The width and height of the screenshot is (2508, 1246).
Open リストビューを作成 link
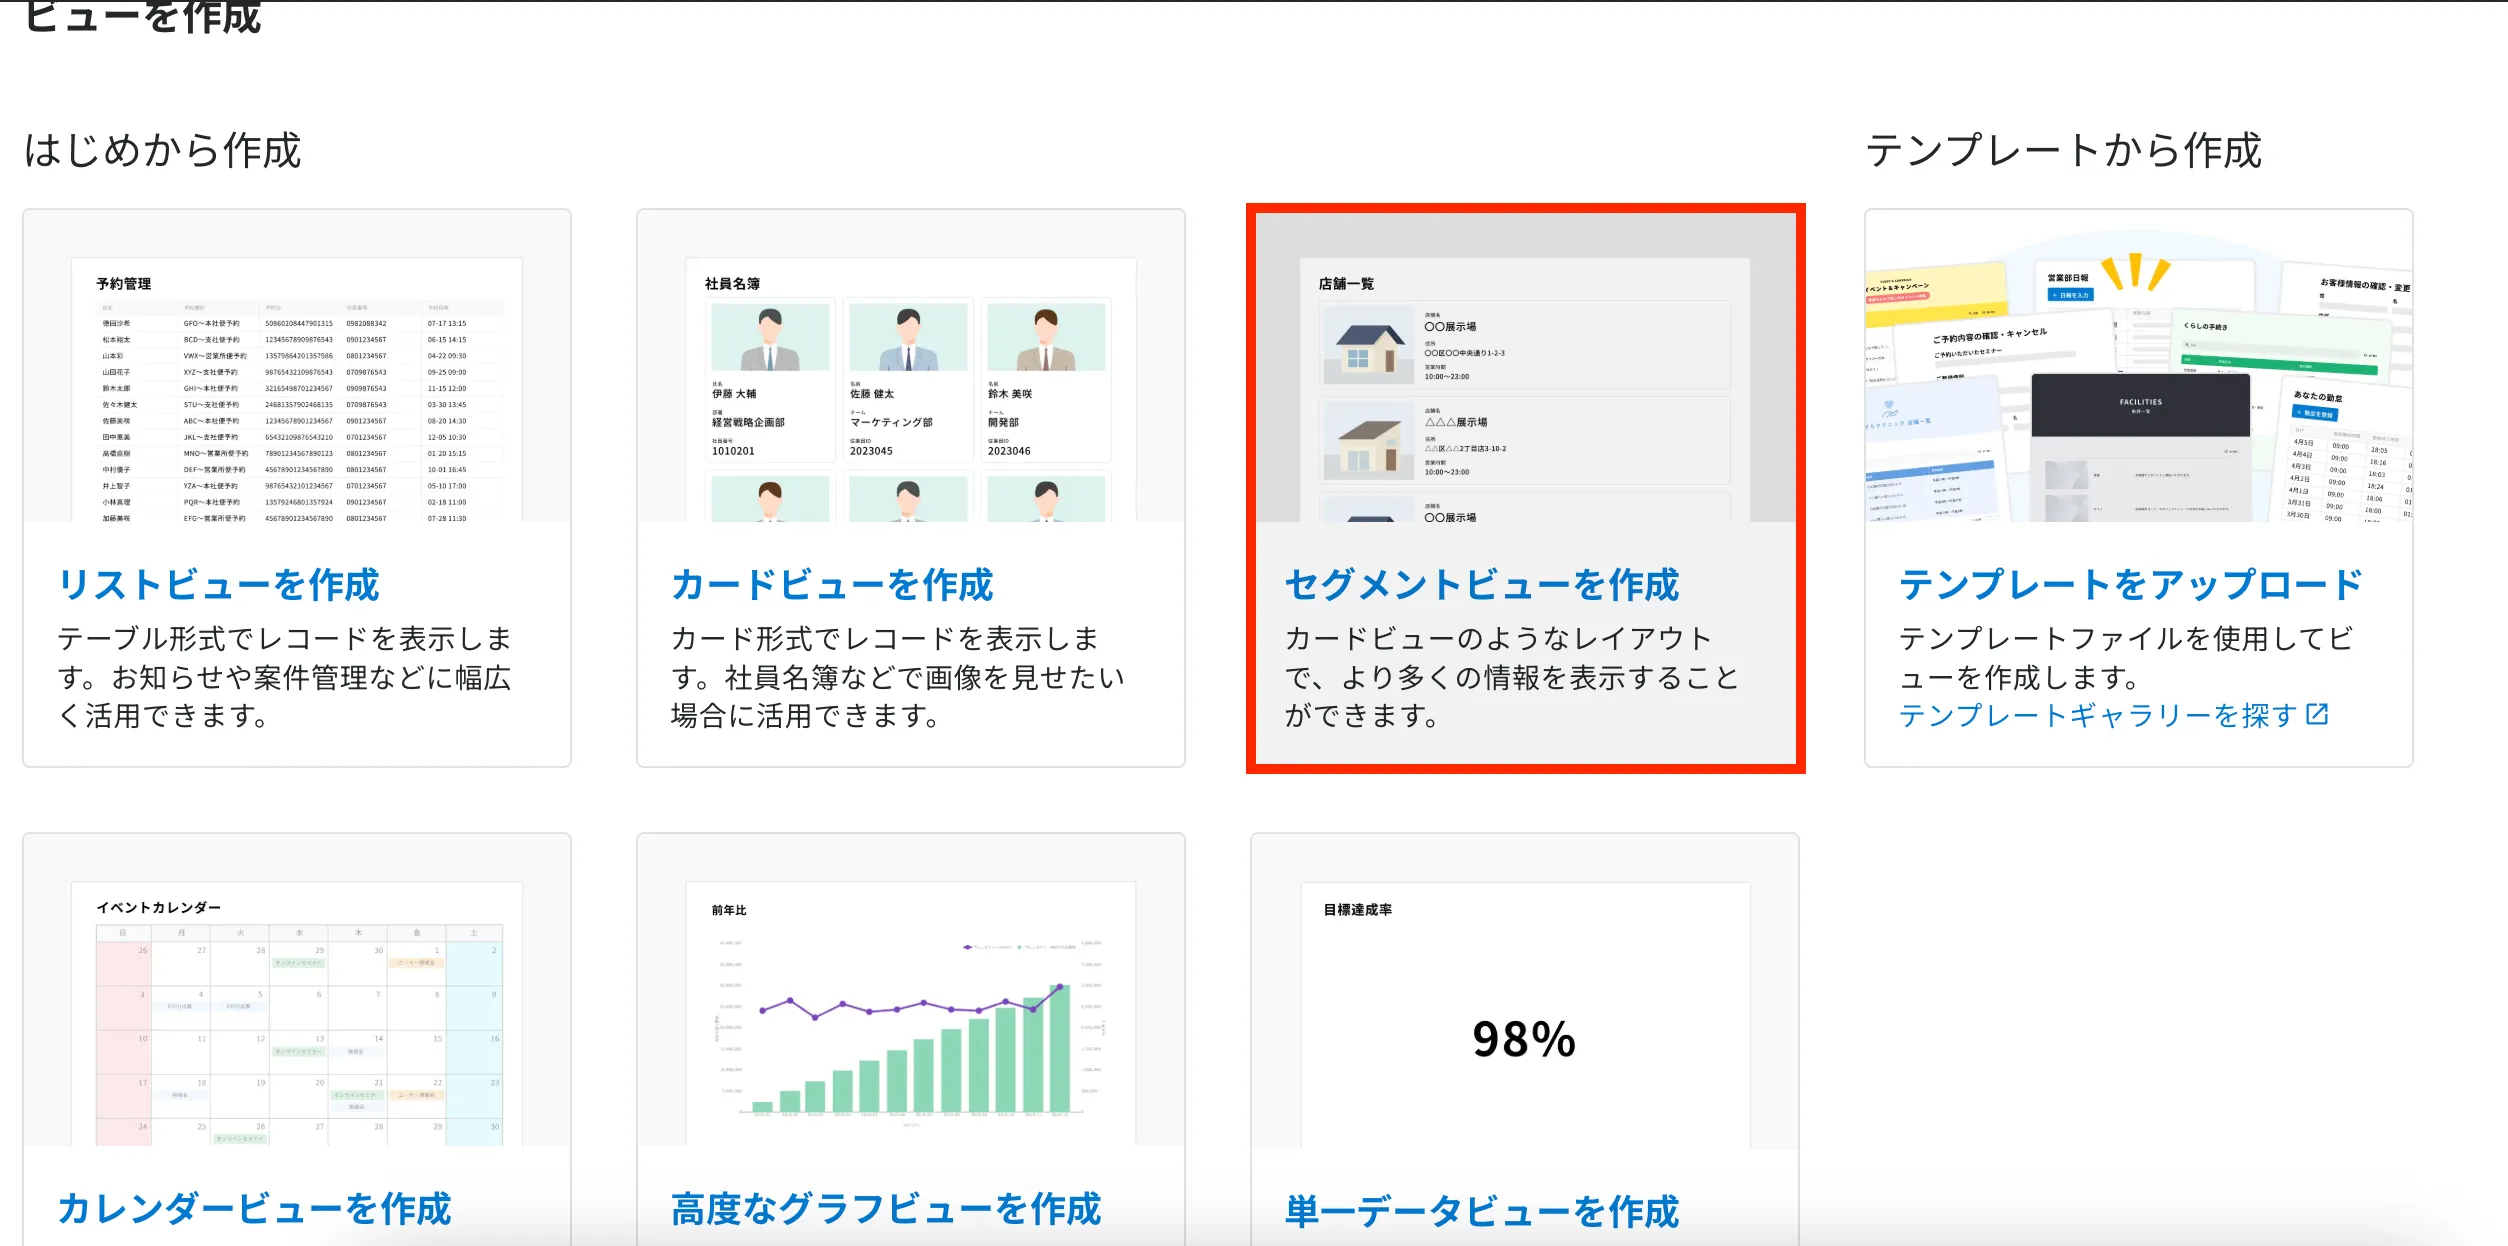coord(219,585)
